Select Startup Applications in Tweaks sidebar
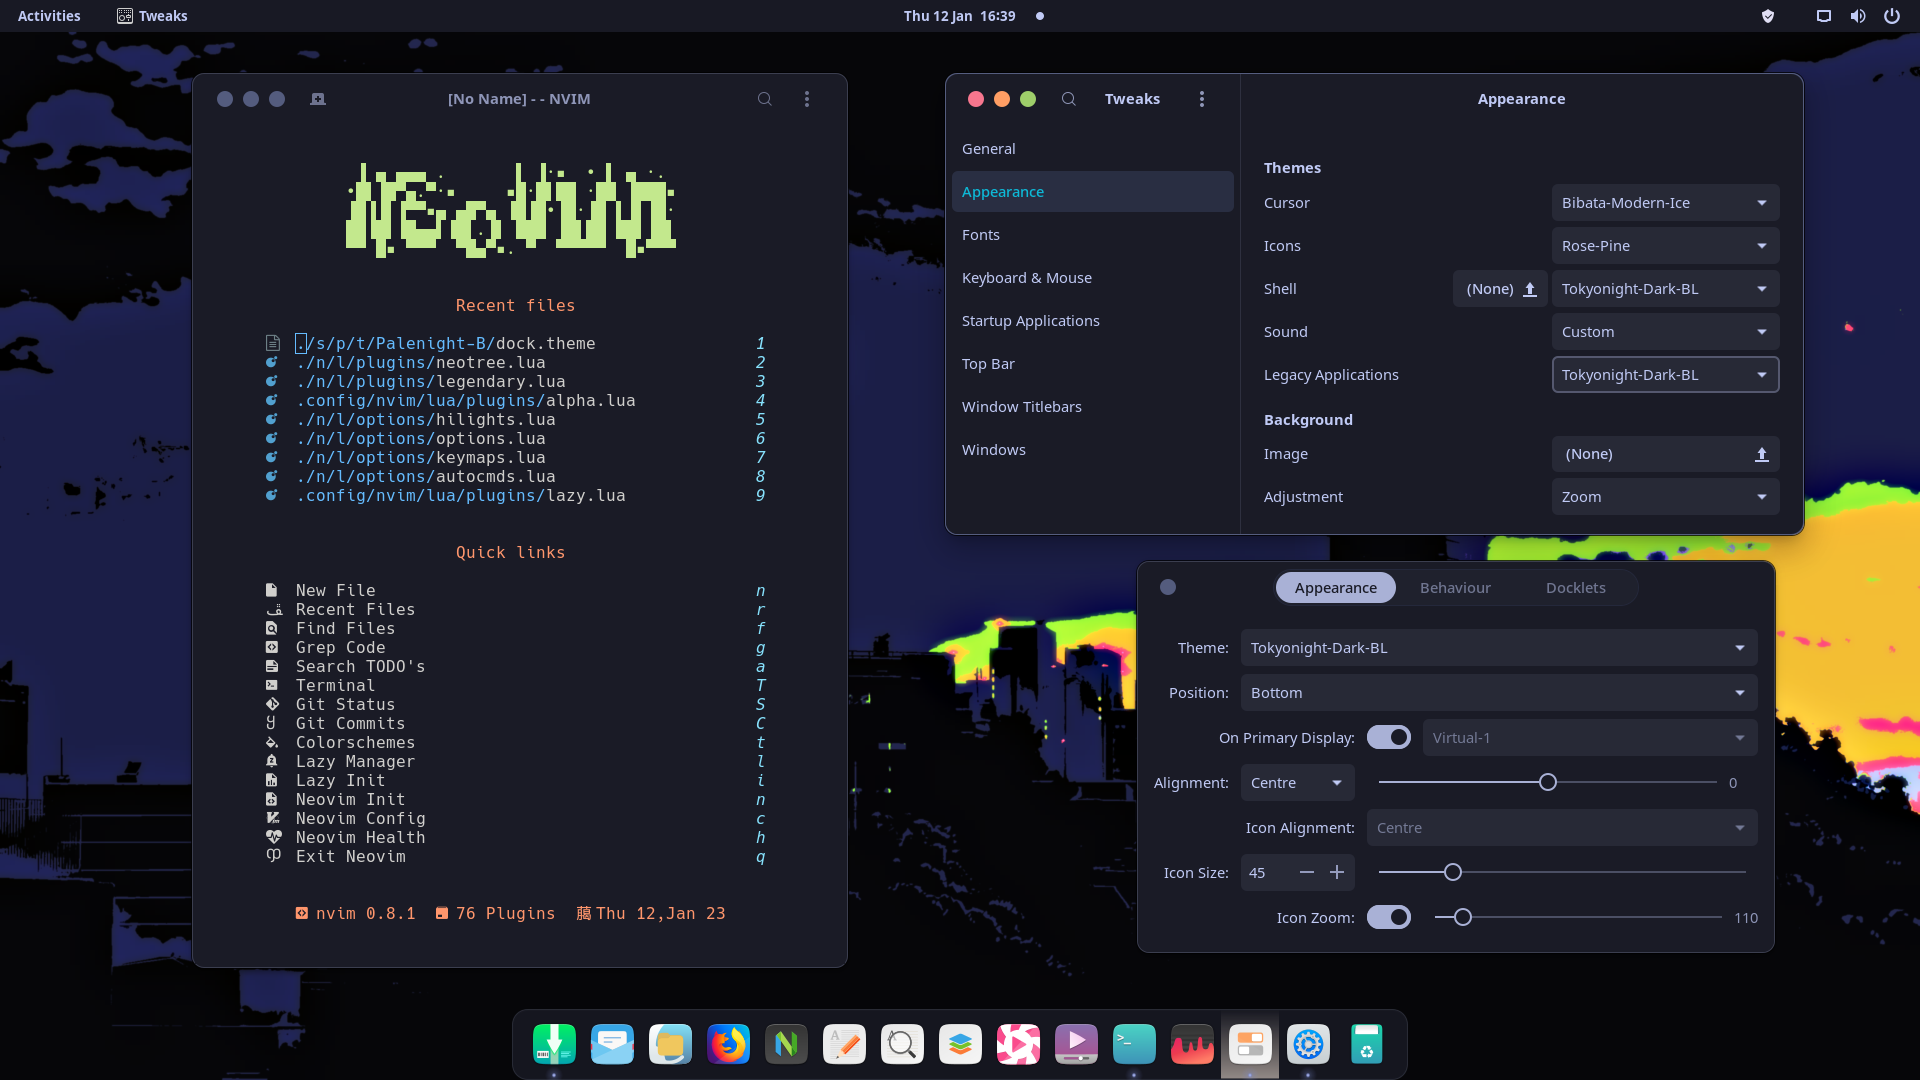 [x=1092, y=321]
